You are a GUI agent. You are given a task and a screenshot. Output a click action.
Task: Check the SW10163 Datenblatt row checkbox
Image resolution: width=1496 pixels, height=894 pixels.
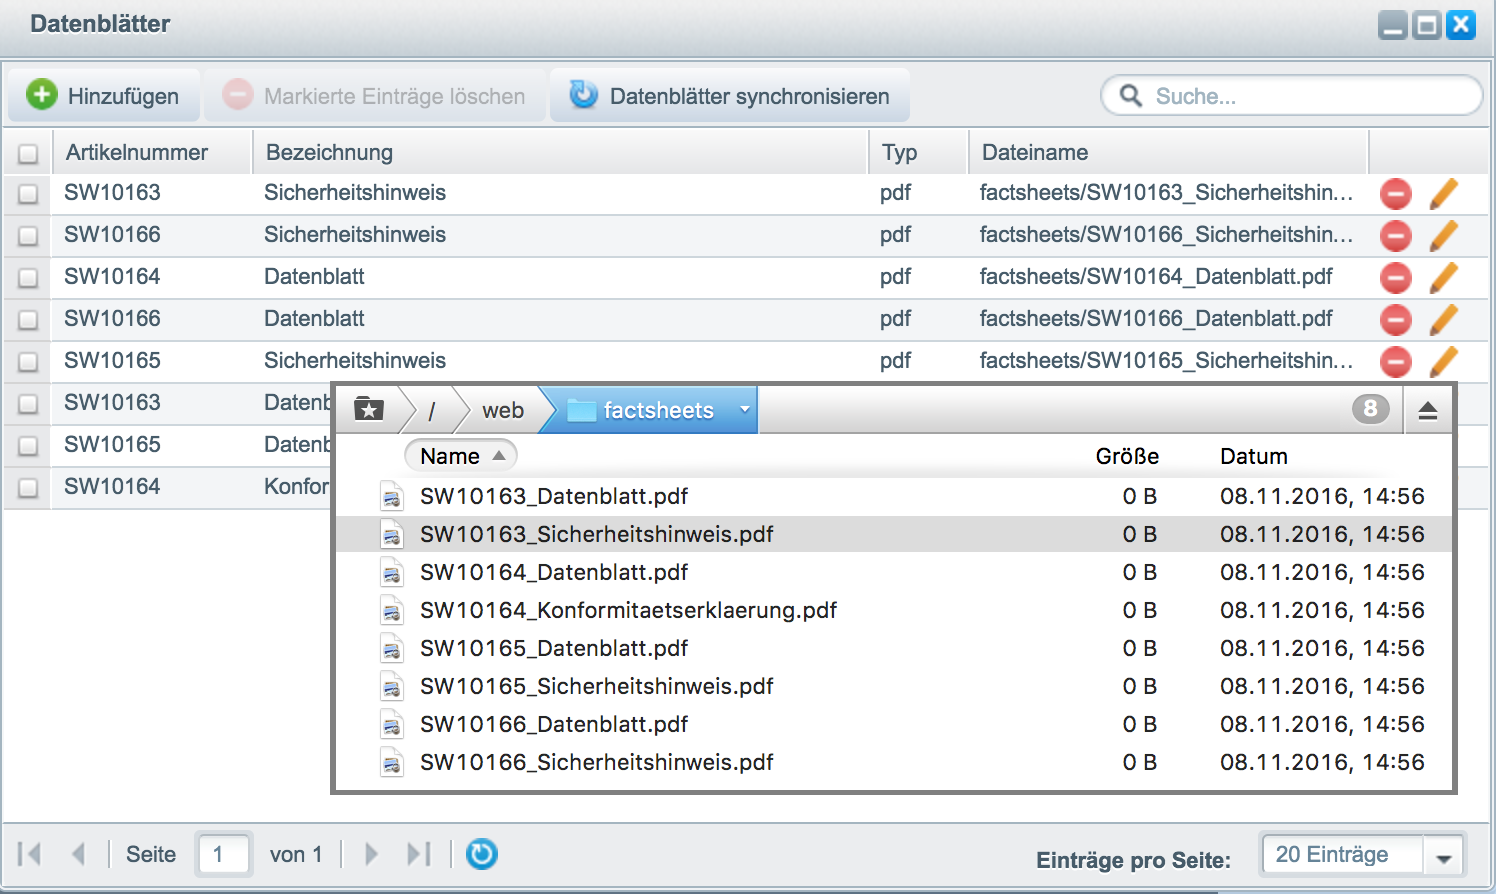click(28, 403)
